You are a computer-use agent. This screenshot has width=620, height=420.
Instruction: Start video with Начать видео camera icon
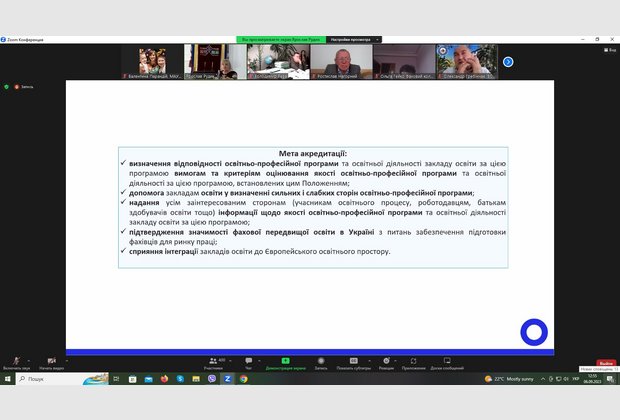pos(52,361)
